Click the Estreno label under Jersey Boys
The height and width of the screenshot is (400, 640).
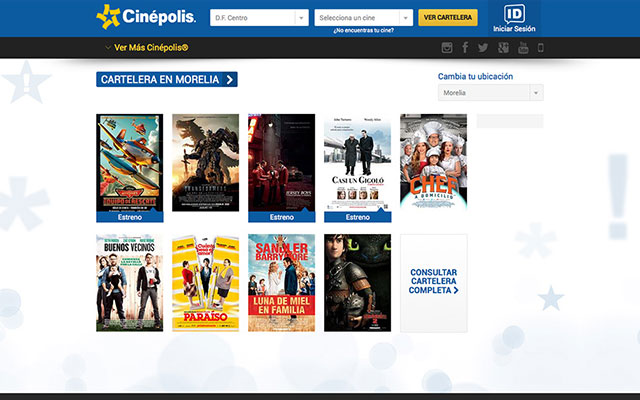282,217
